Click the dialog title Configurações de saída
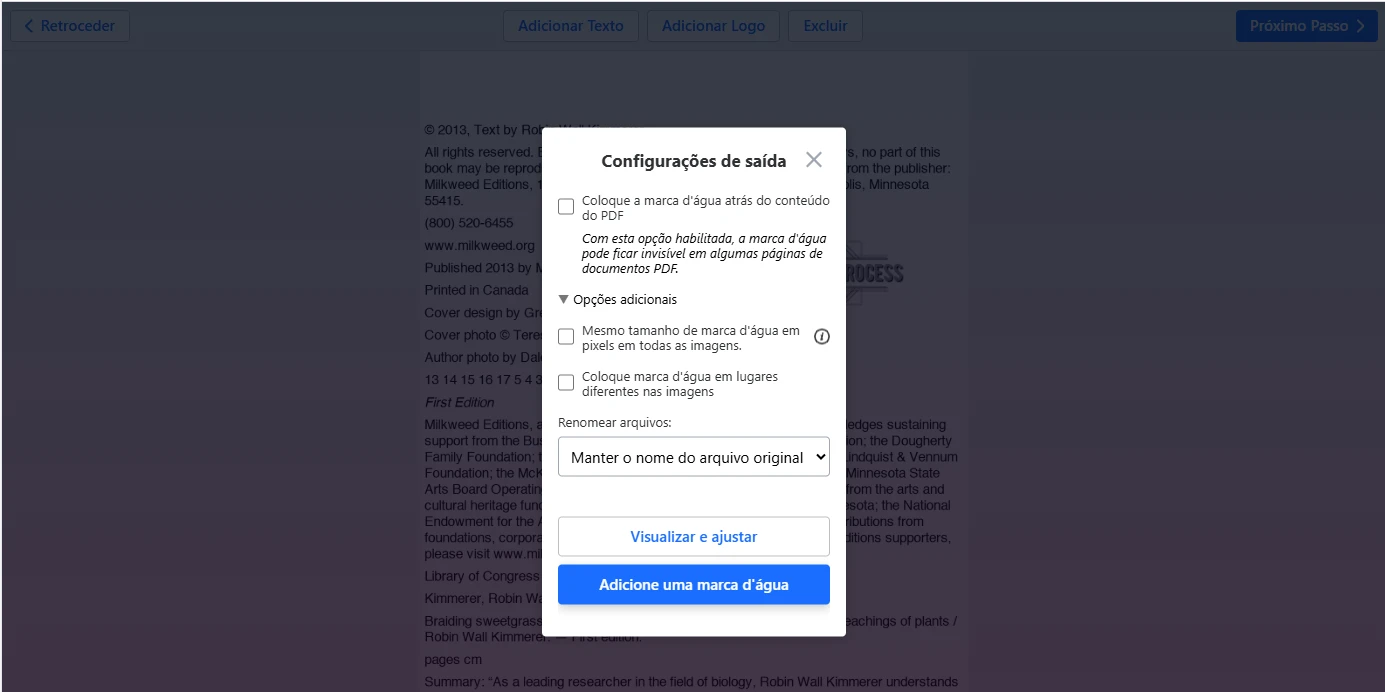Viewport: 1385px width, 692px height. tap(693, 160)
